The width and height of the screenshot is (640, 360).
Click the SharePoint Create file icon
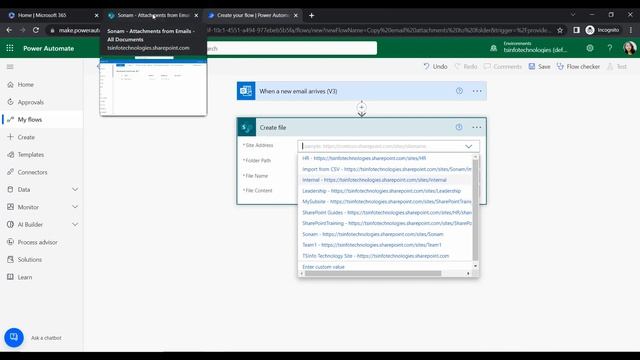click(x=246, y=127)
